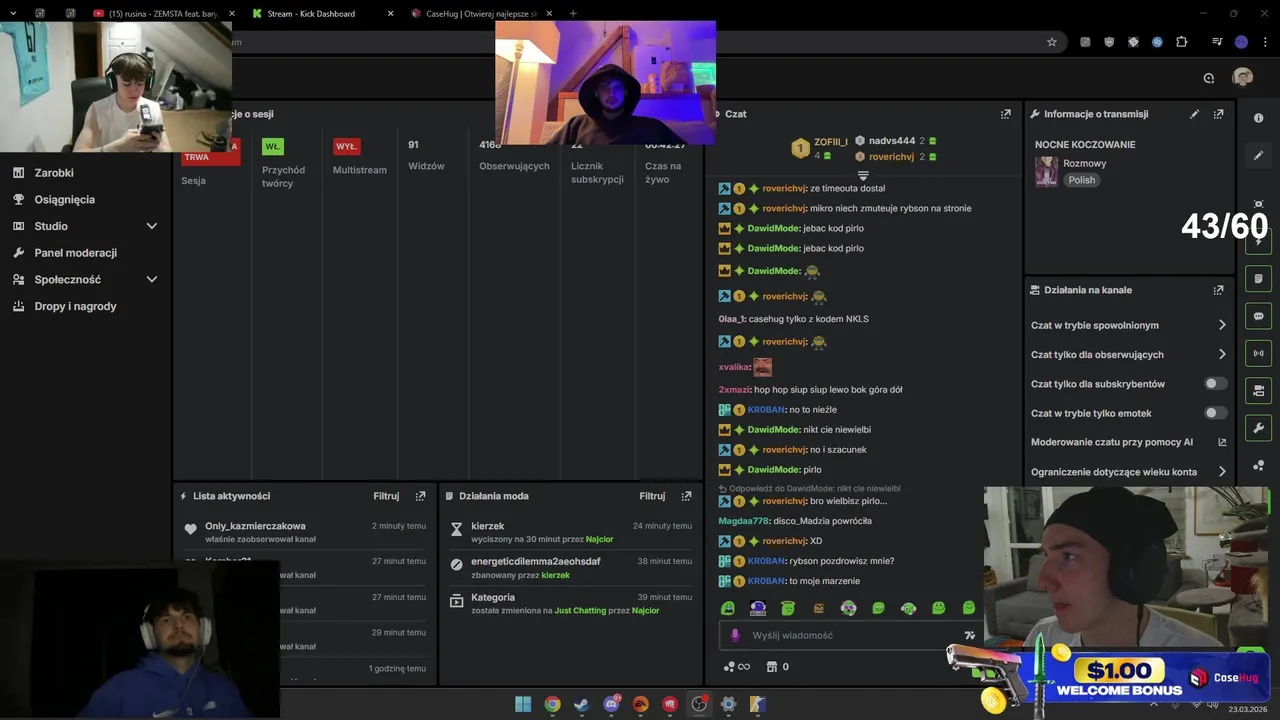Click the icon left of profile avatar

pyautogui.click(x=1209, y=78)
